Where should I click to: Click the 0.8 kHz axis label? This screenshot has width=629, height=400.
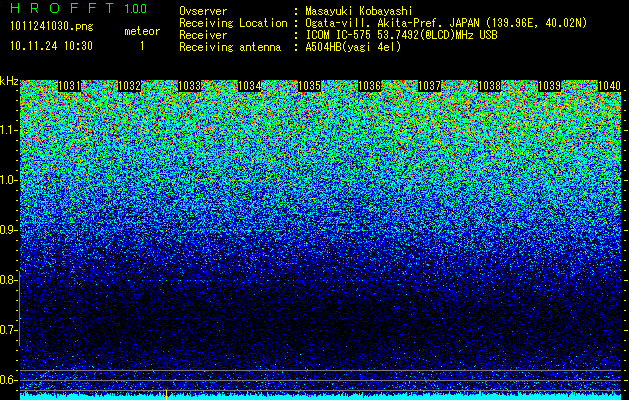coord(8,280)
